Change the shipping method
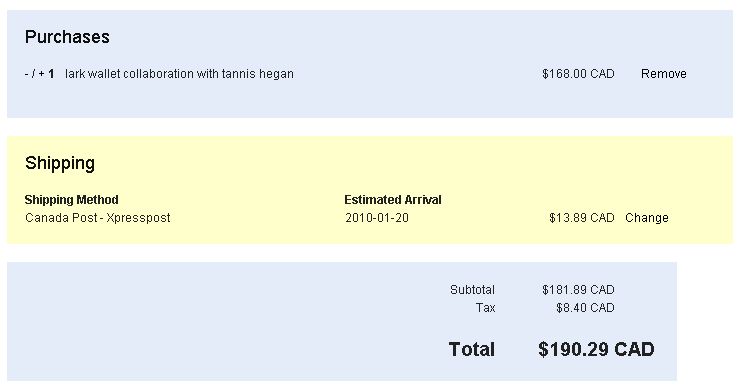Image resolution: width=739 pixels, height=388 pixels. 647,218
